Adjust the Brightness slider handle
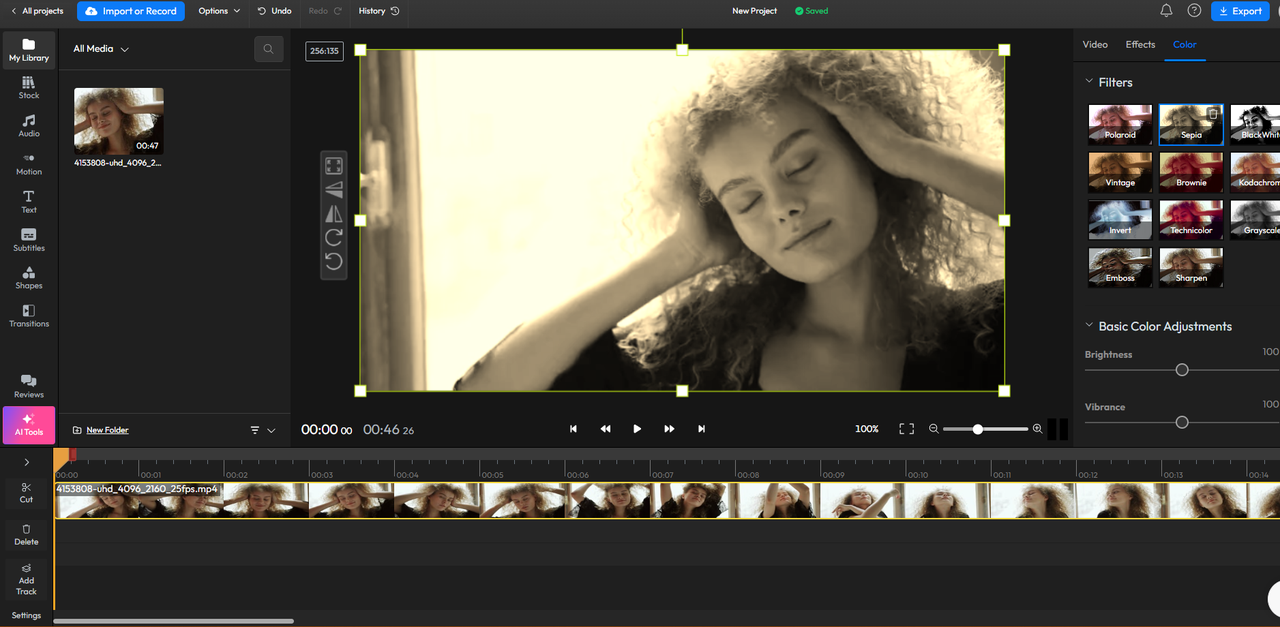This screenshot has width=1280, height=627. tap(1182, 370)
